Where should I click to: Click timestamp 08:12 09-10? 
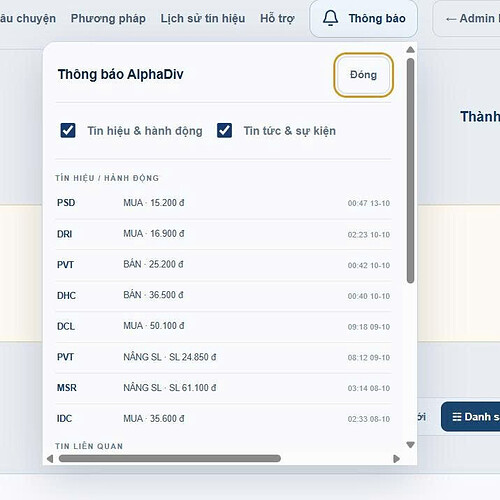pos(369,357)
